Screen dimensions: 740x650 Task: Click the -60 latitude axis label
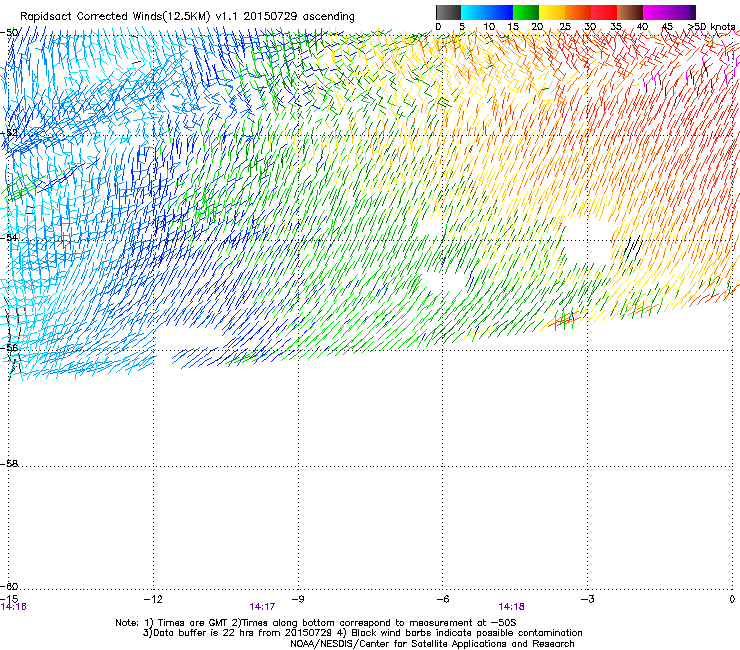[9, 586]
